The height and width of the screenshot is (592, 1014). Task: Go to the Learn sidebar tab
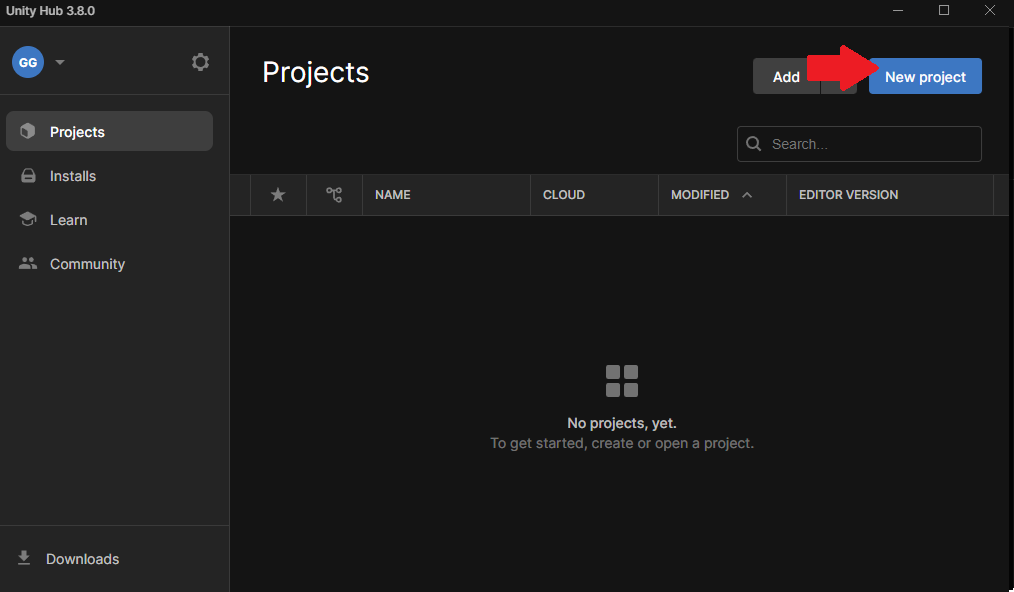[x=109, y=220]
